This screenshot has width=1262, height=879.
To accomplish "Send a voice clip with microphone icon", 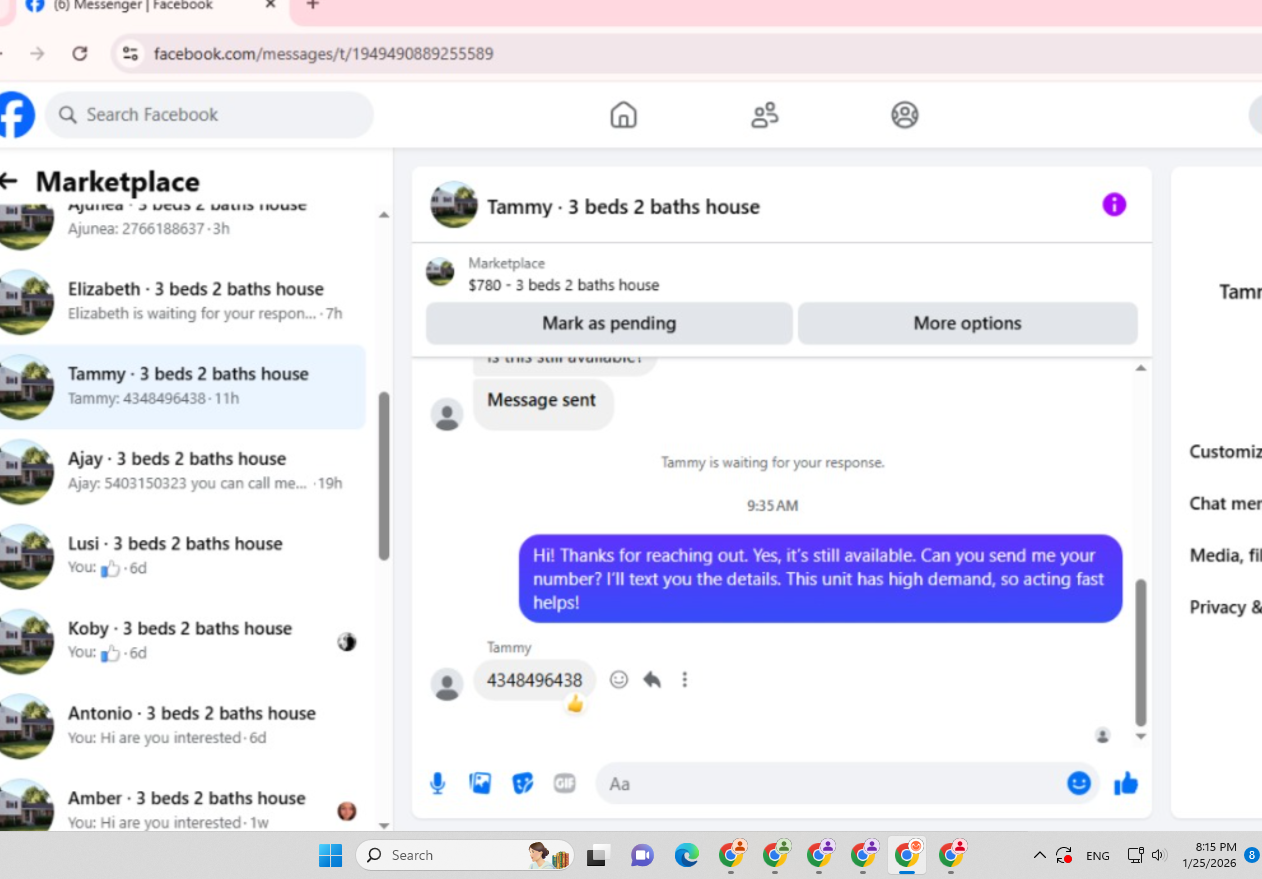I will pos(437,783).
